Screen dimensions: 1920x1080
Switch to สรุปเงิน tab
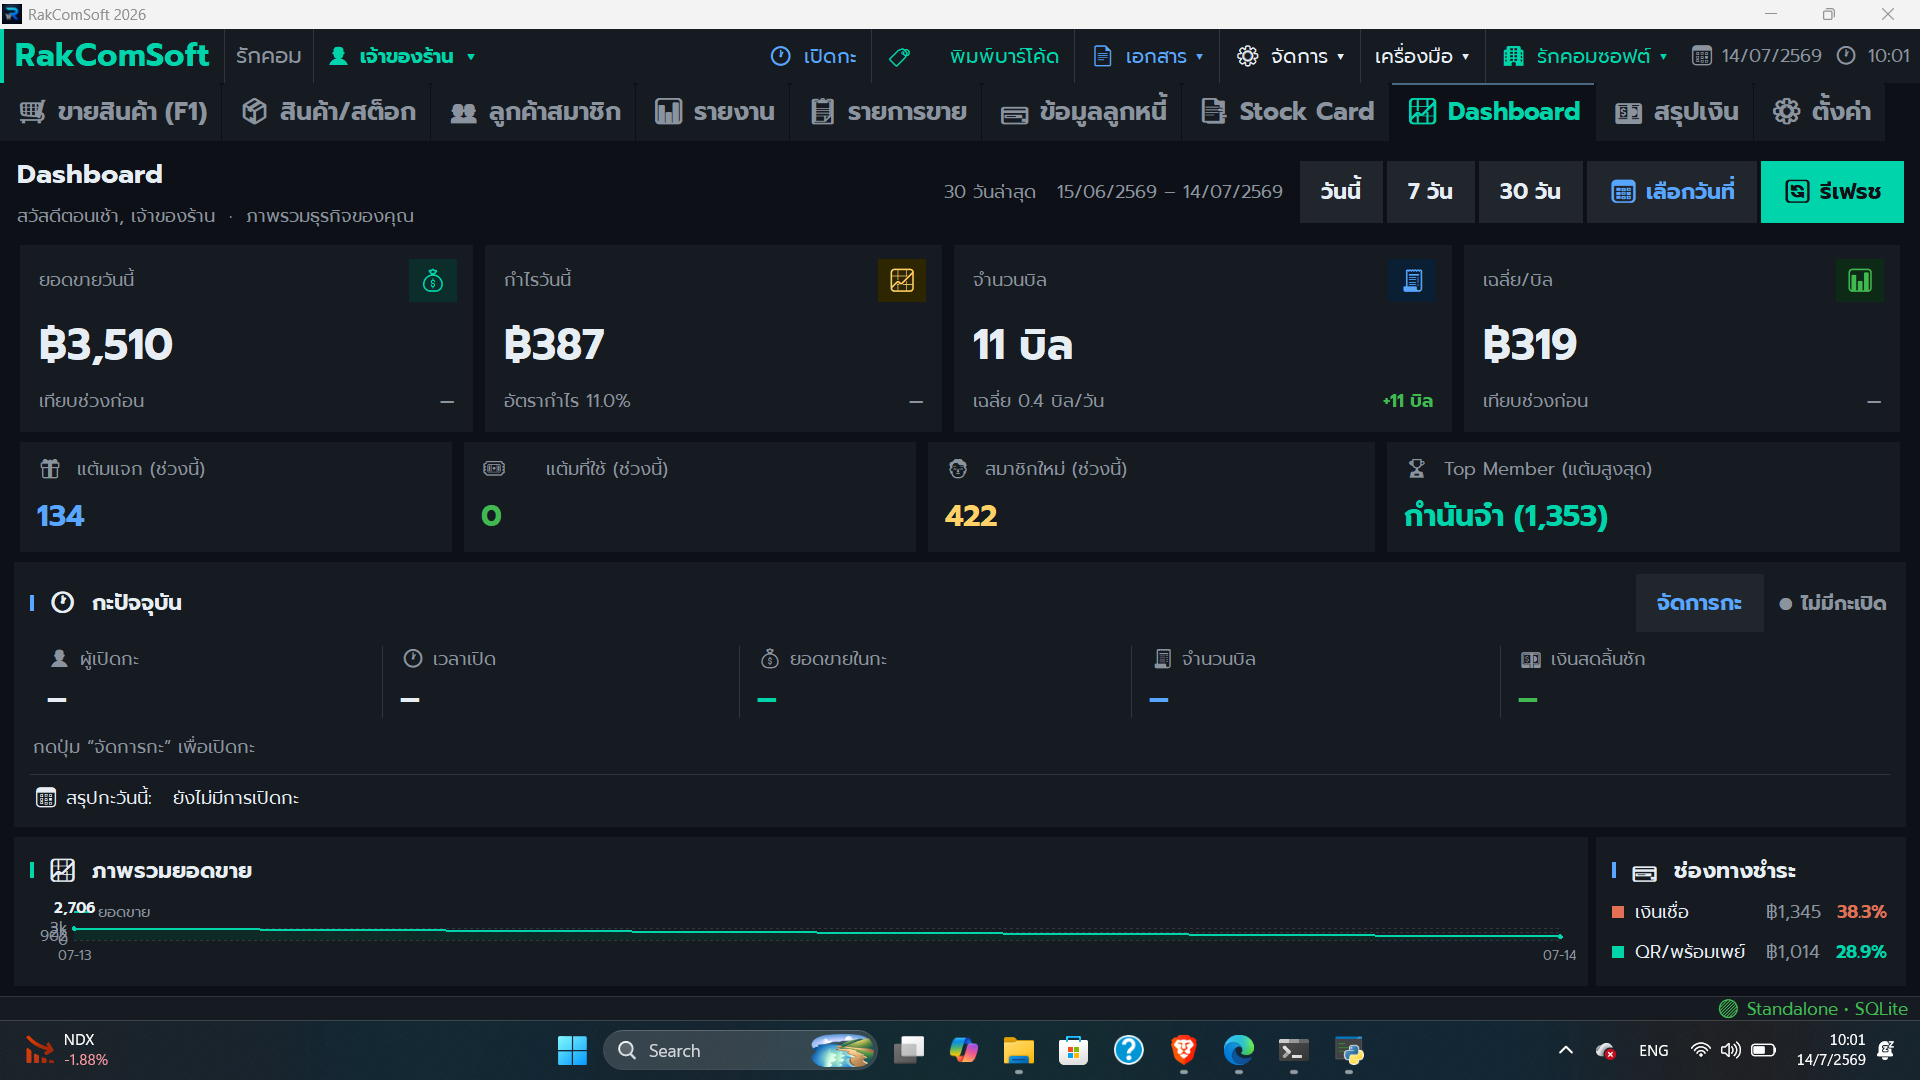click(x=1677, y=112)
